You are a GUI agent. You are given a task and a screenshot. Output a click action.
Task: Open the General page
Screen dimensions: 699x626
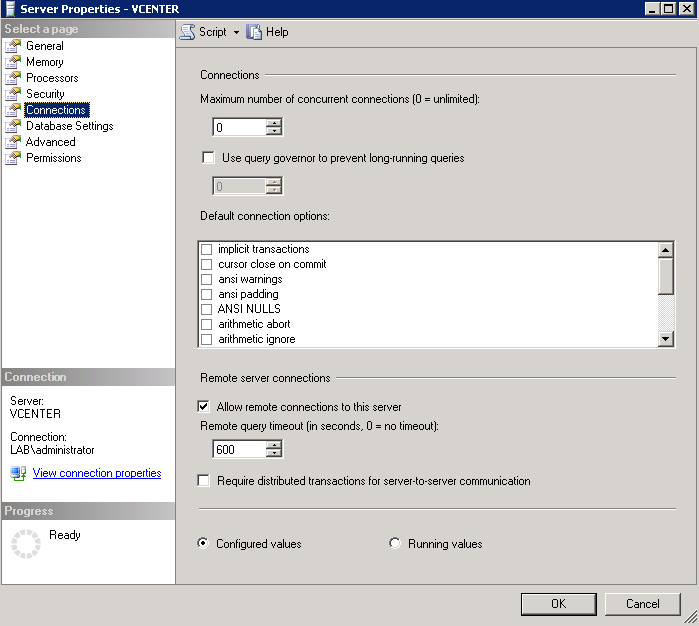coord(45,46)
